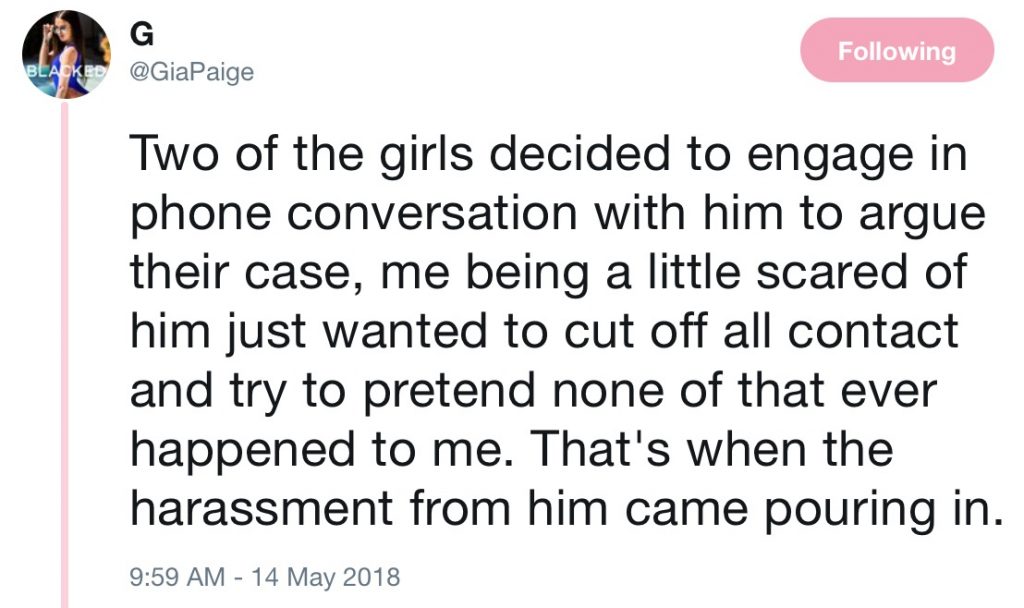Click the pink thread connector line

65,354
